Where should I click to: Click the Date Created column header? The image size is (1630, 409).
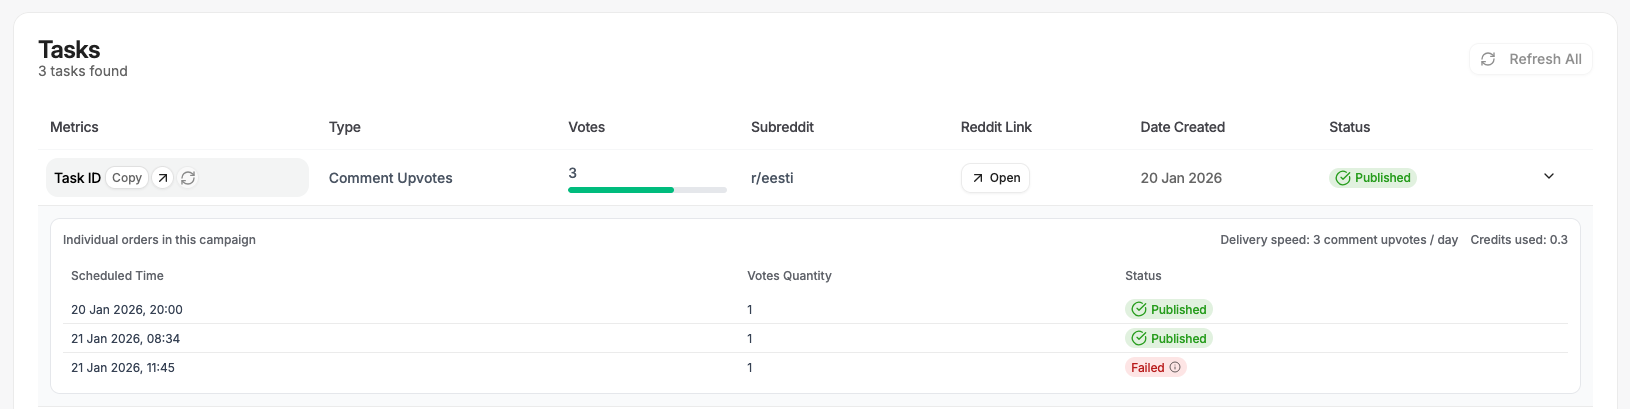(1182, 127)
